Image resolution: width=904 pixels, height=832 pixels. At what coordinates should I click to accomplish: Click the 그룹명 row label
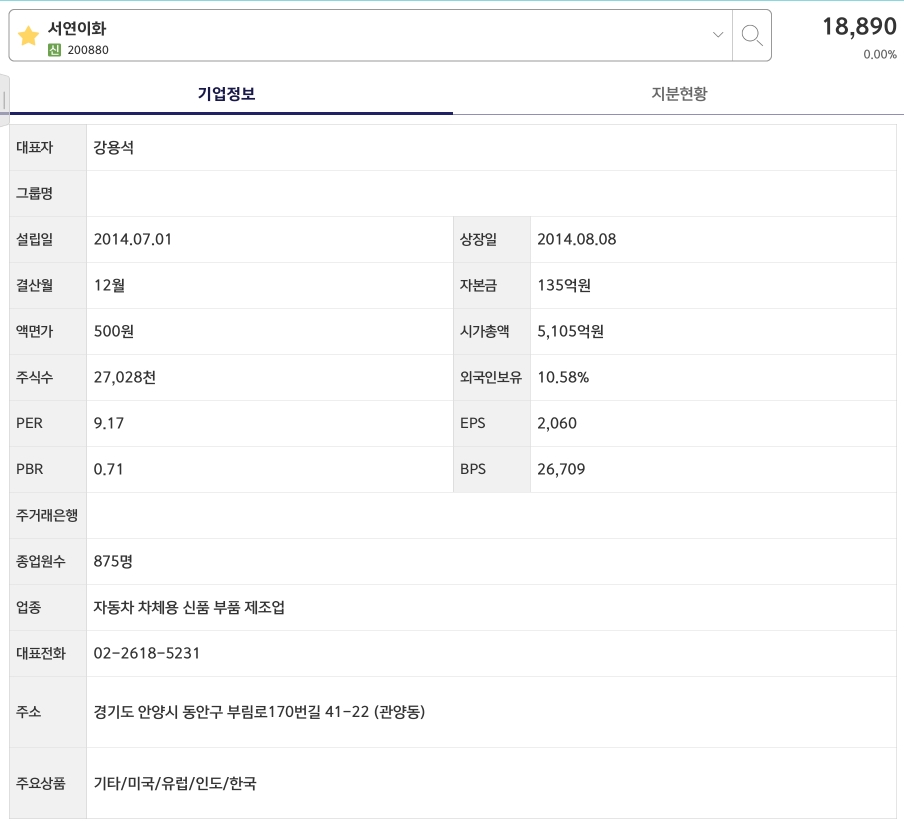[x=35, y=193]
